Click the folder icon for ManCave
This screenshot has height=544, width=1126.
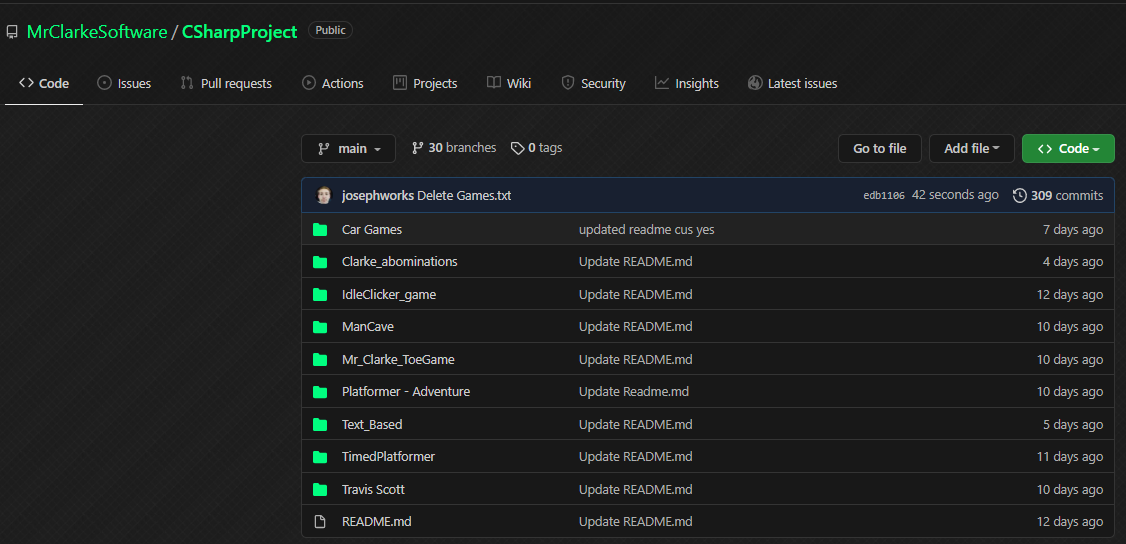pyautogui.click(x=320, y=327)
